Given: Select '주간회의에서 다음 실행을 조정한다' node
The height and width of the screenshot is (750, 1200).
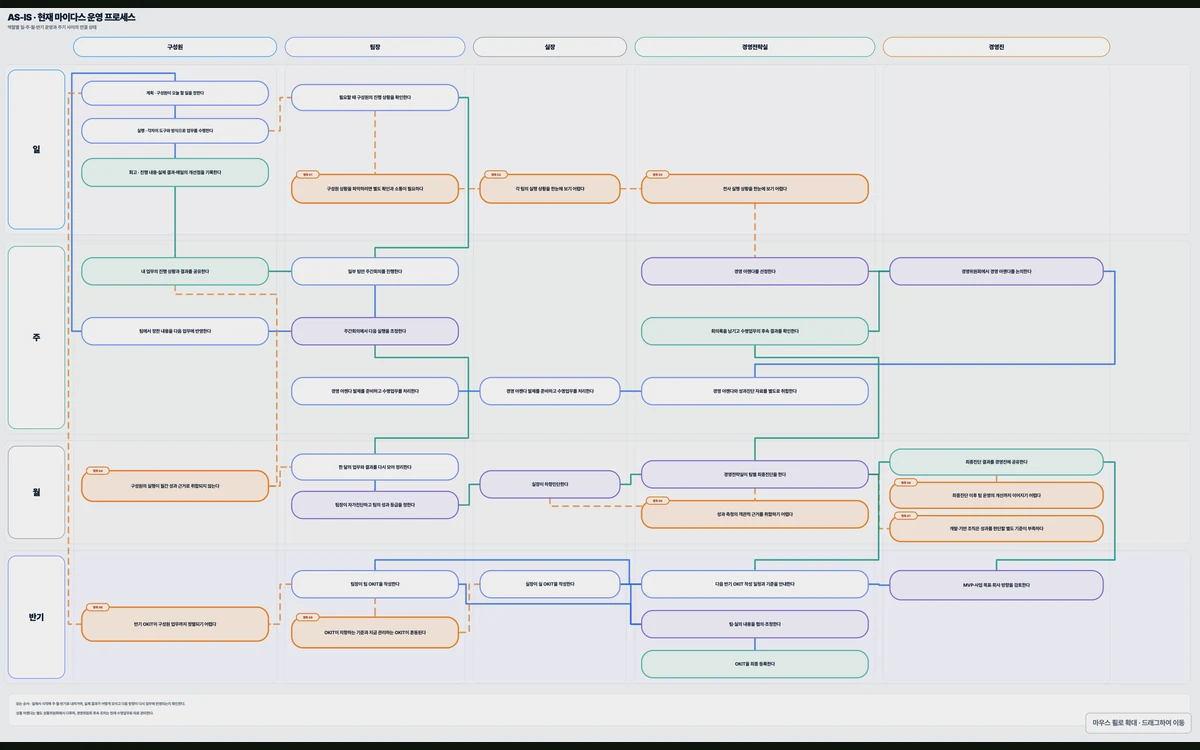Looking at the screenshot, I should (375, 331).
